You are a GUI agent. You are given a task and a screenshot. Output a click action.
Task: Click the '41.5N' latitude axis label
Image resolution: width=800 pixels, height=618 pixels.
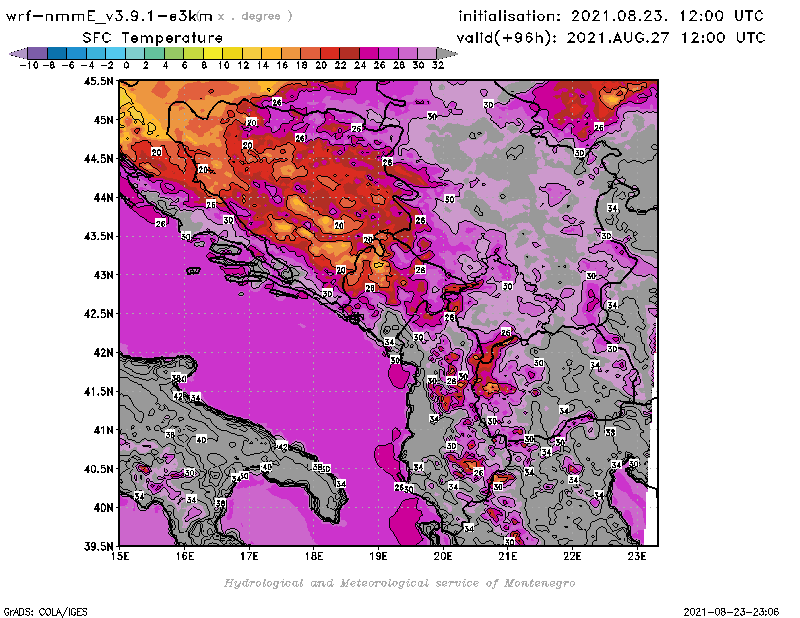click(x=98, y=391)
